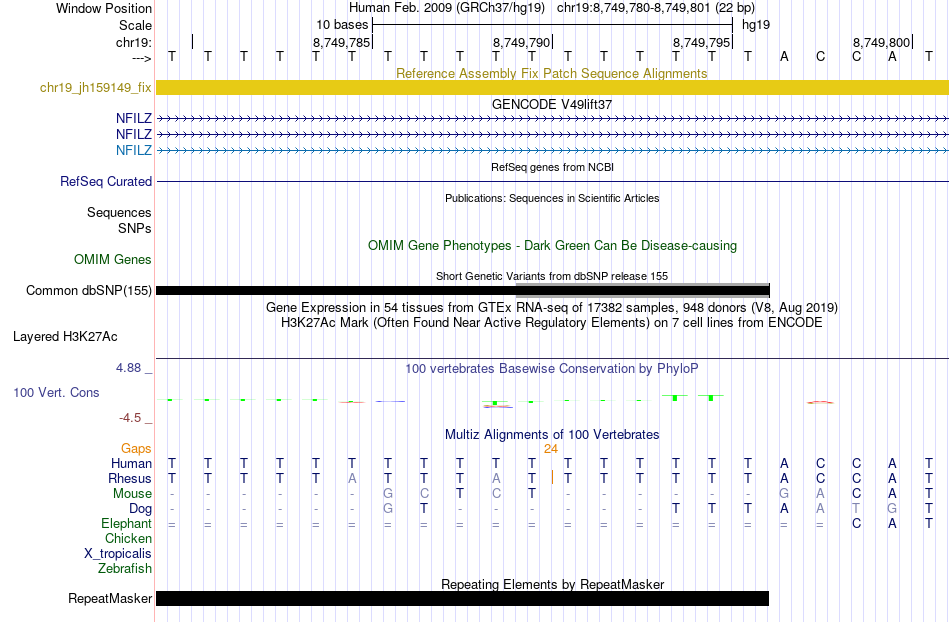Click the orange Gaps label

click(136, 448)
